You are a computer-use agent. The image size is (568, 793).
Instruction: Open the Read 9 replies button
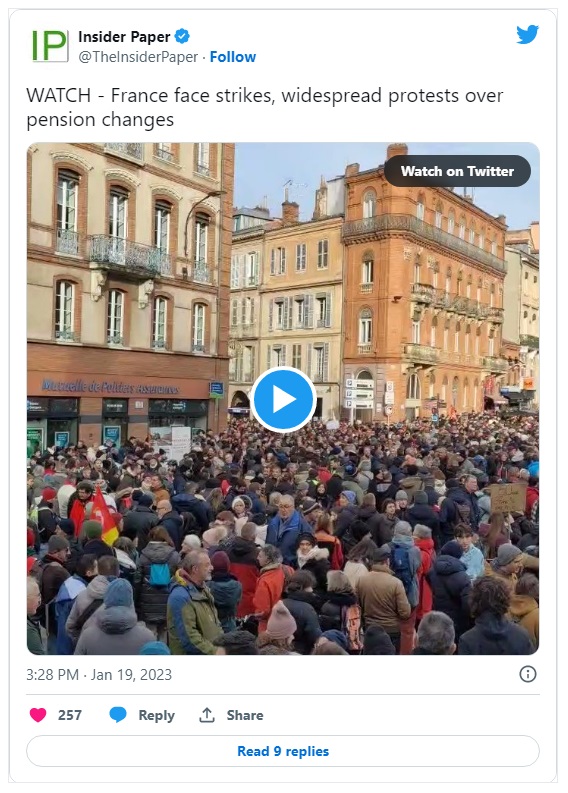[283, 751]
